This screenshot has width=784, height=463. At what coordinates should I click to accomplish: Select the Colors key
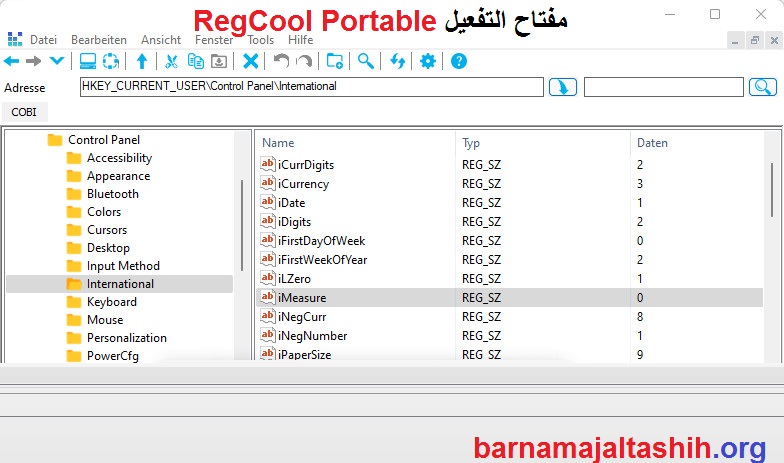pos(104,212)
